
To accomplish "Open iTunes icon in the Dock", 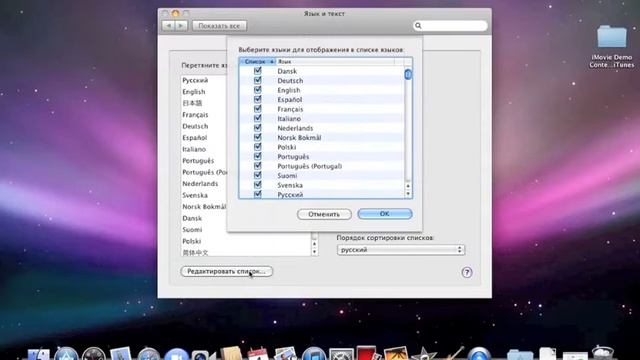I will tap(313, 354).
